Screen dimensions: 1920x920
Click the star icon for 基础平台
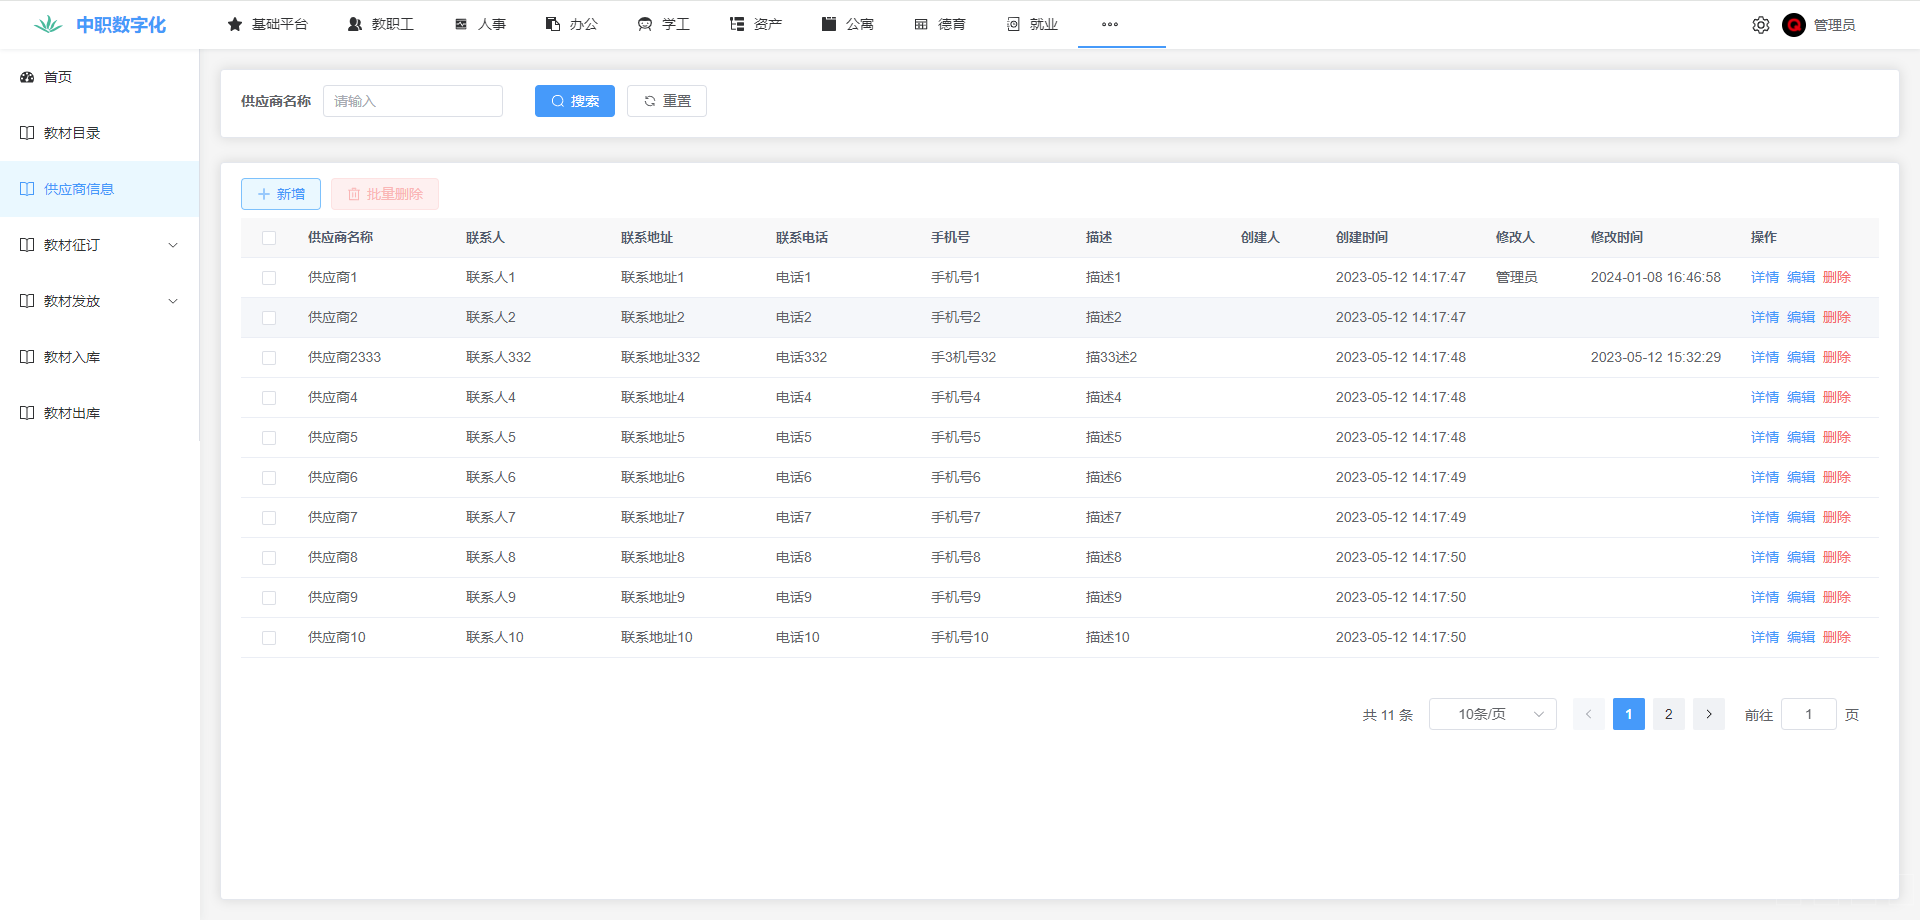click(235, 24)
